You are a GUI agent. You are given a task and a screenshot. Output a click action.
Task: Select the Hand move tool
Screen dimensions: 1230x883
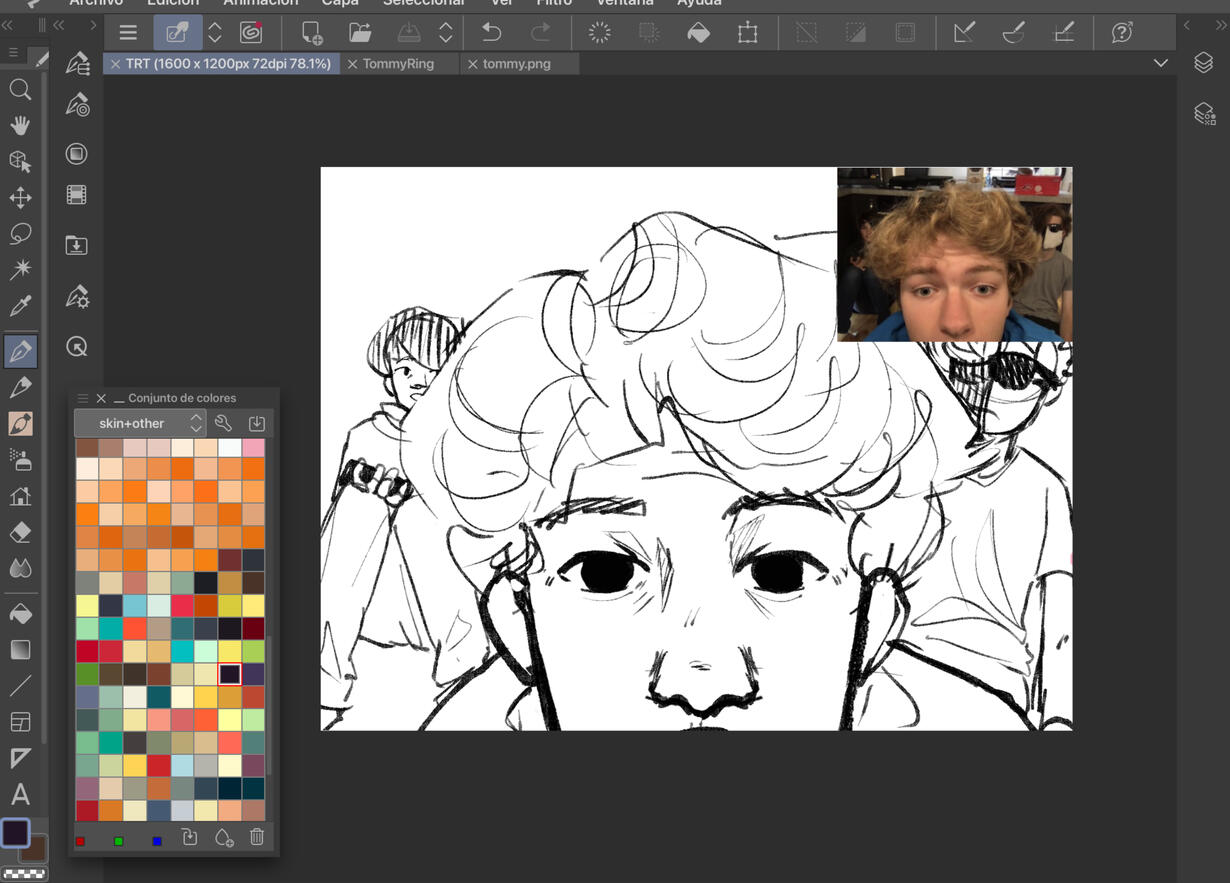pos(20,126)
